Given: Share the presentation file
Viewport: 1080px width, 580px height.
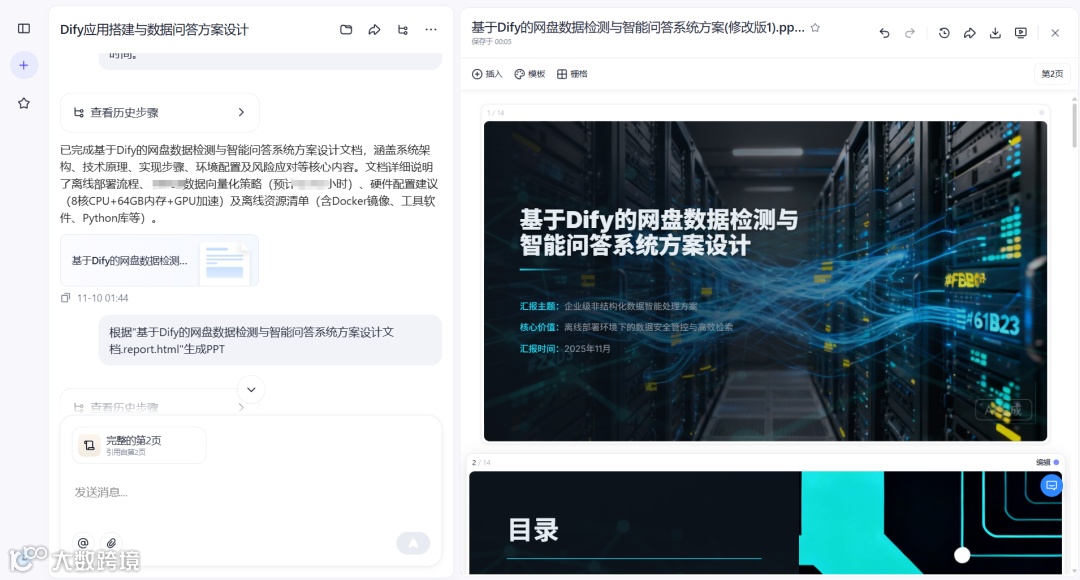Looking at the screenshot, I should point(970,33).
